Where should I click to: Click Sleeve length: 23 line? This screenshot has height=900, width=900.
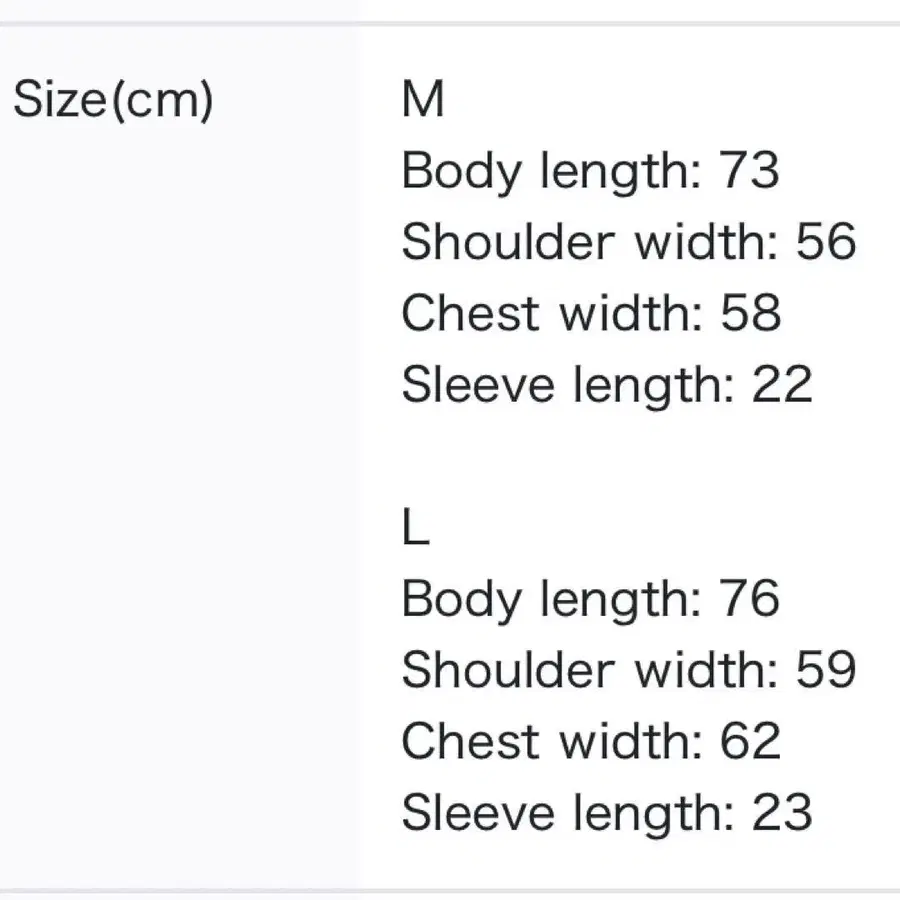tap(607, 815)
